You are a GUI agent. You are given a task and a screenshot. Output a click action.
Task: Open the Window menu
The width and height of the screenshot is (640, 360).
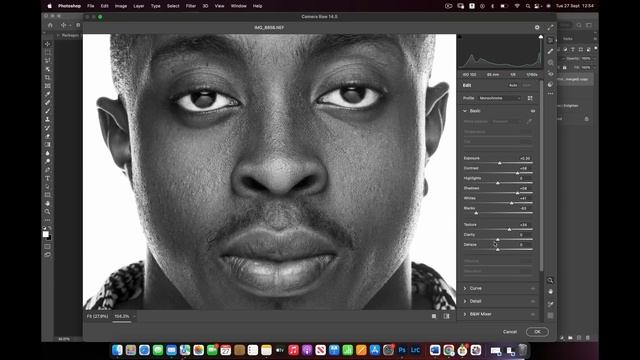pyautogui.click(x=238, y=6)
